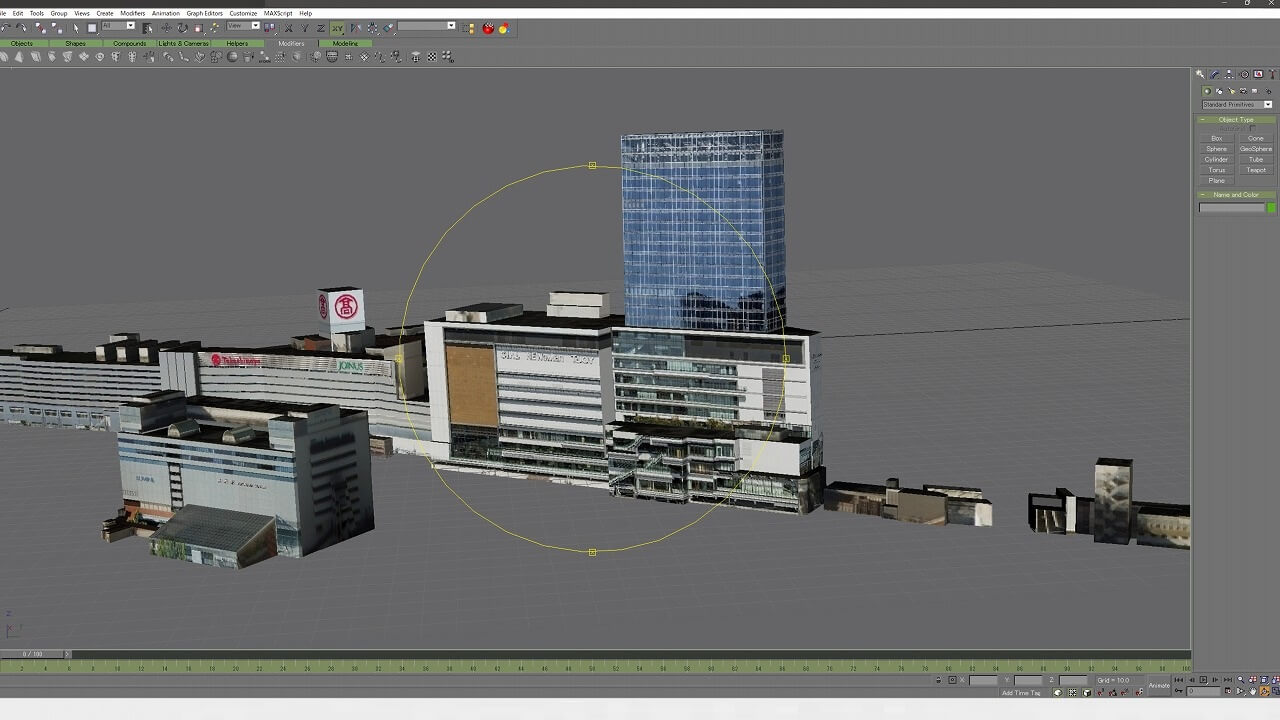This screenshot has height=720, width=1280.
Task: Toggle the Animate button
Action: [x=1158, y=685]
